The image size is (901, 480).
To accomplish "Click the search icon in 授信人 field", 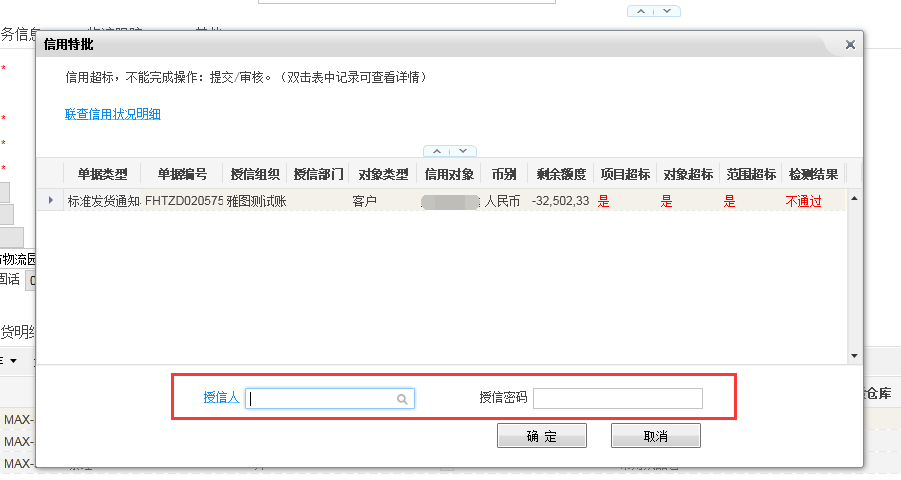I will click(x=402, y=399).
